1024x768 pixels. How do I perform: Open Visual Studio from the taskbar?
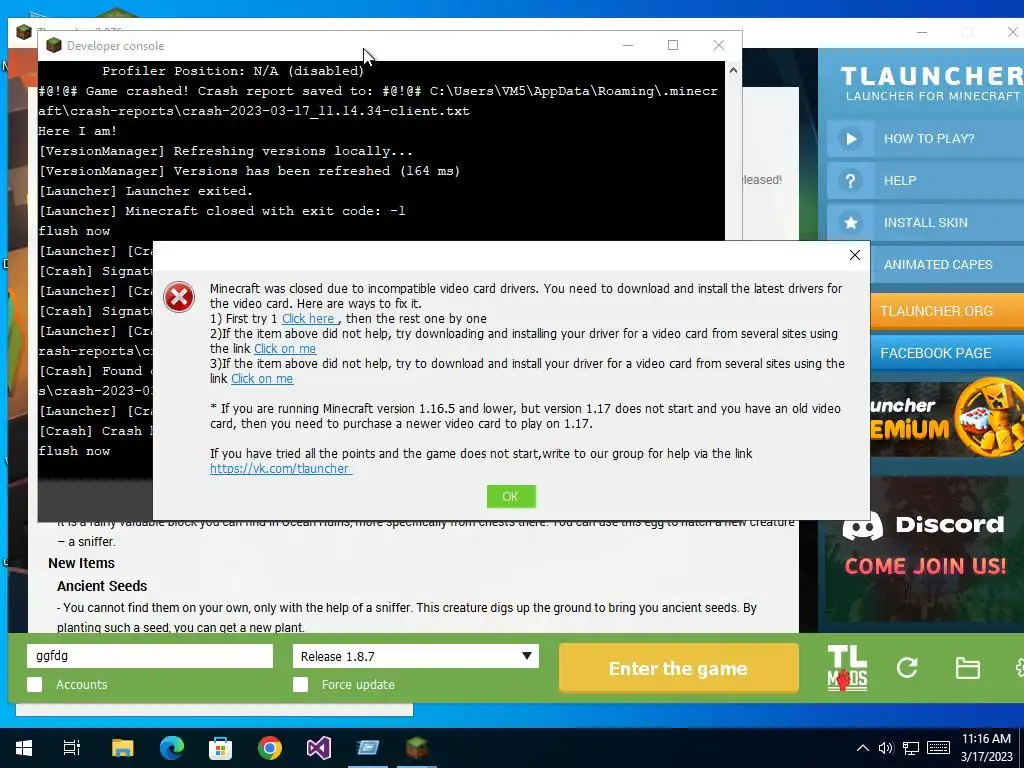coord(319,748)
